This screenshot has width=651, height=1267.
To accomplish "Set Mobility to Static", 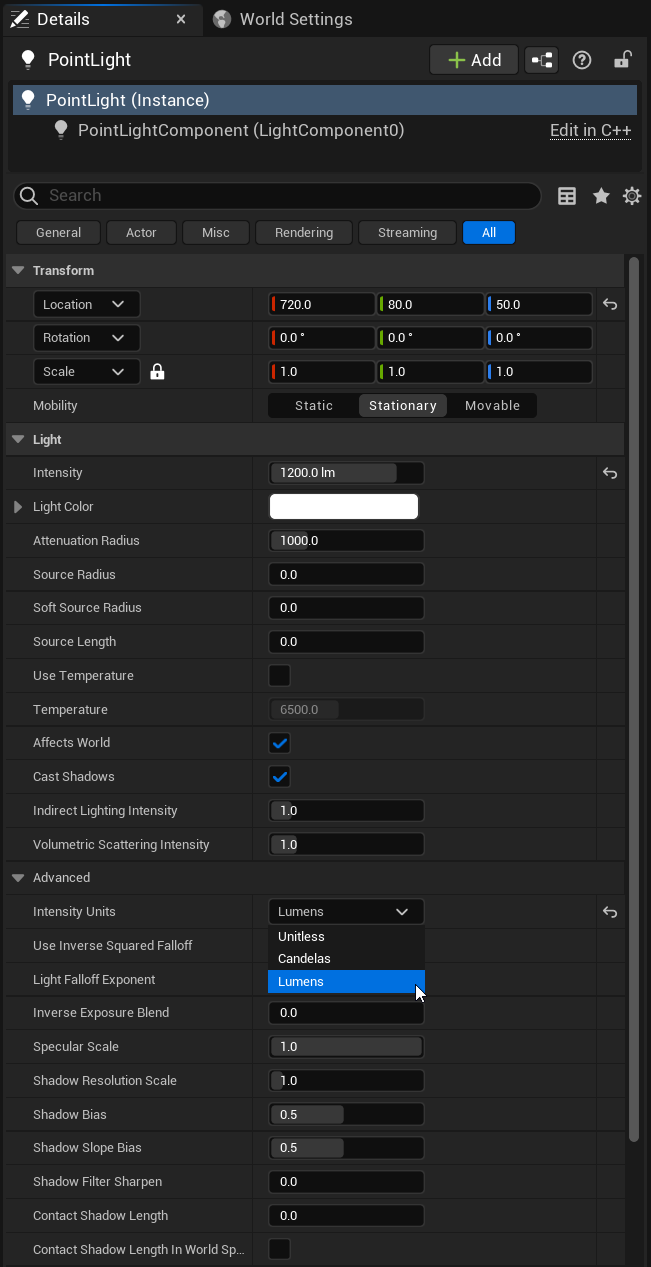I will click(x=314, y=405).
